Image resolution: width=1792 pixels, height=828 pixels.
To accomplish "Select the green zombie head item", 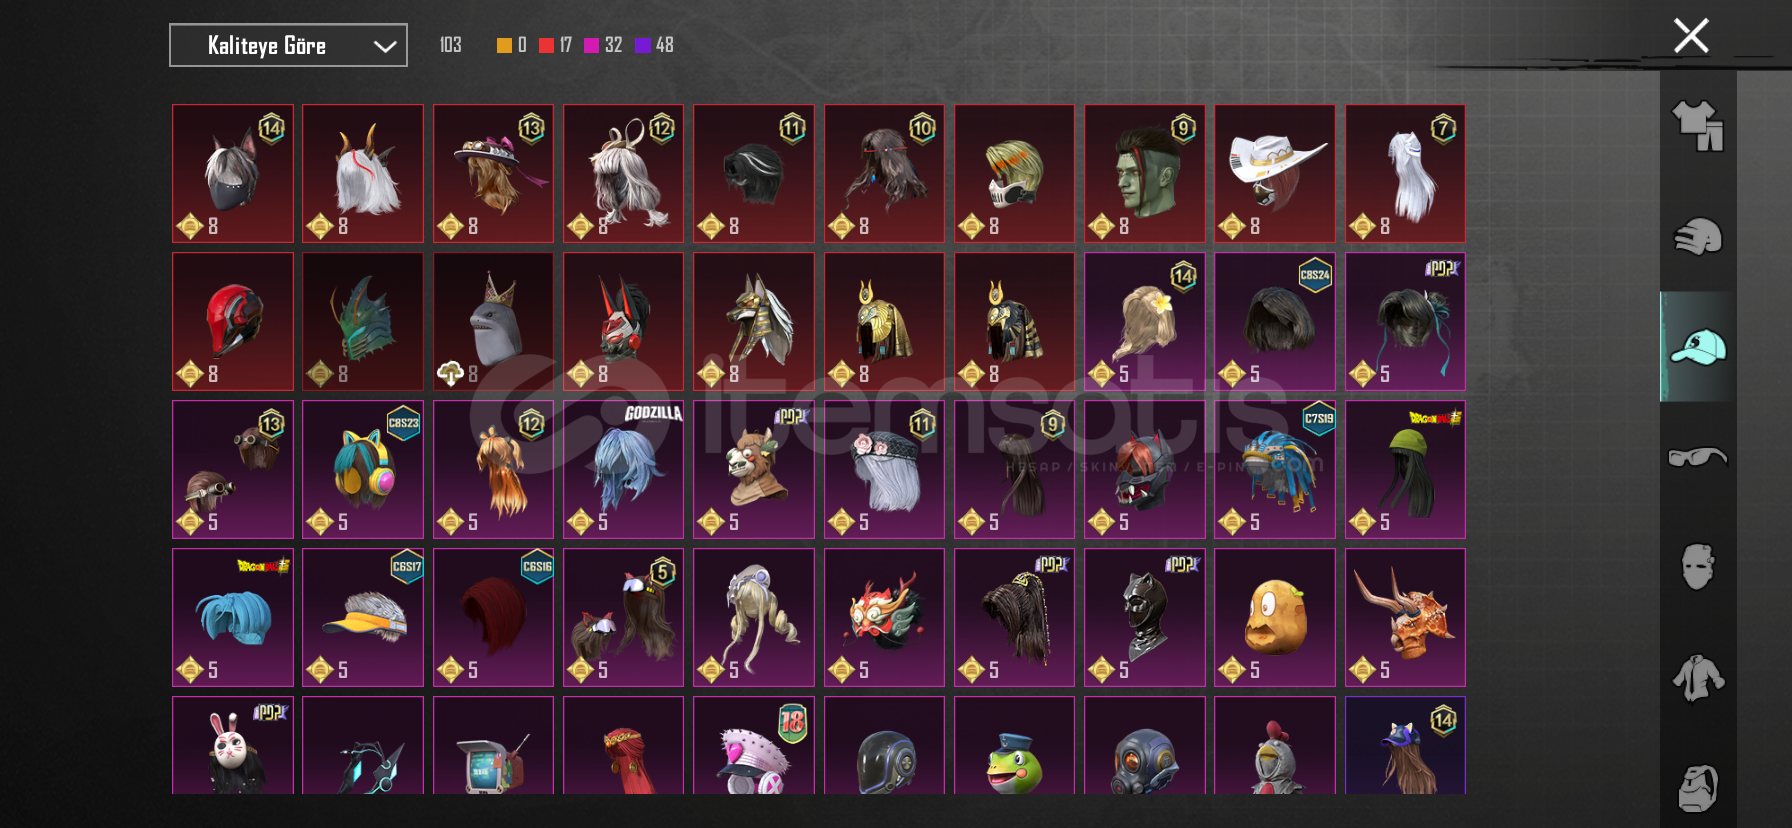I will pos(1144,173).
